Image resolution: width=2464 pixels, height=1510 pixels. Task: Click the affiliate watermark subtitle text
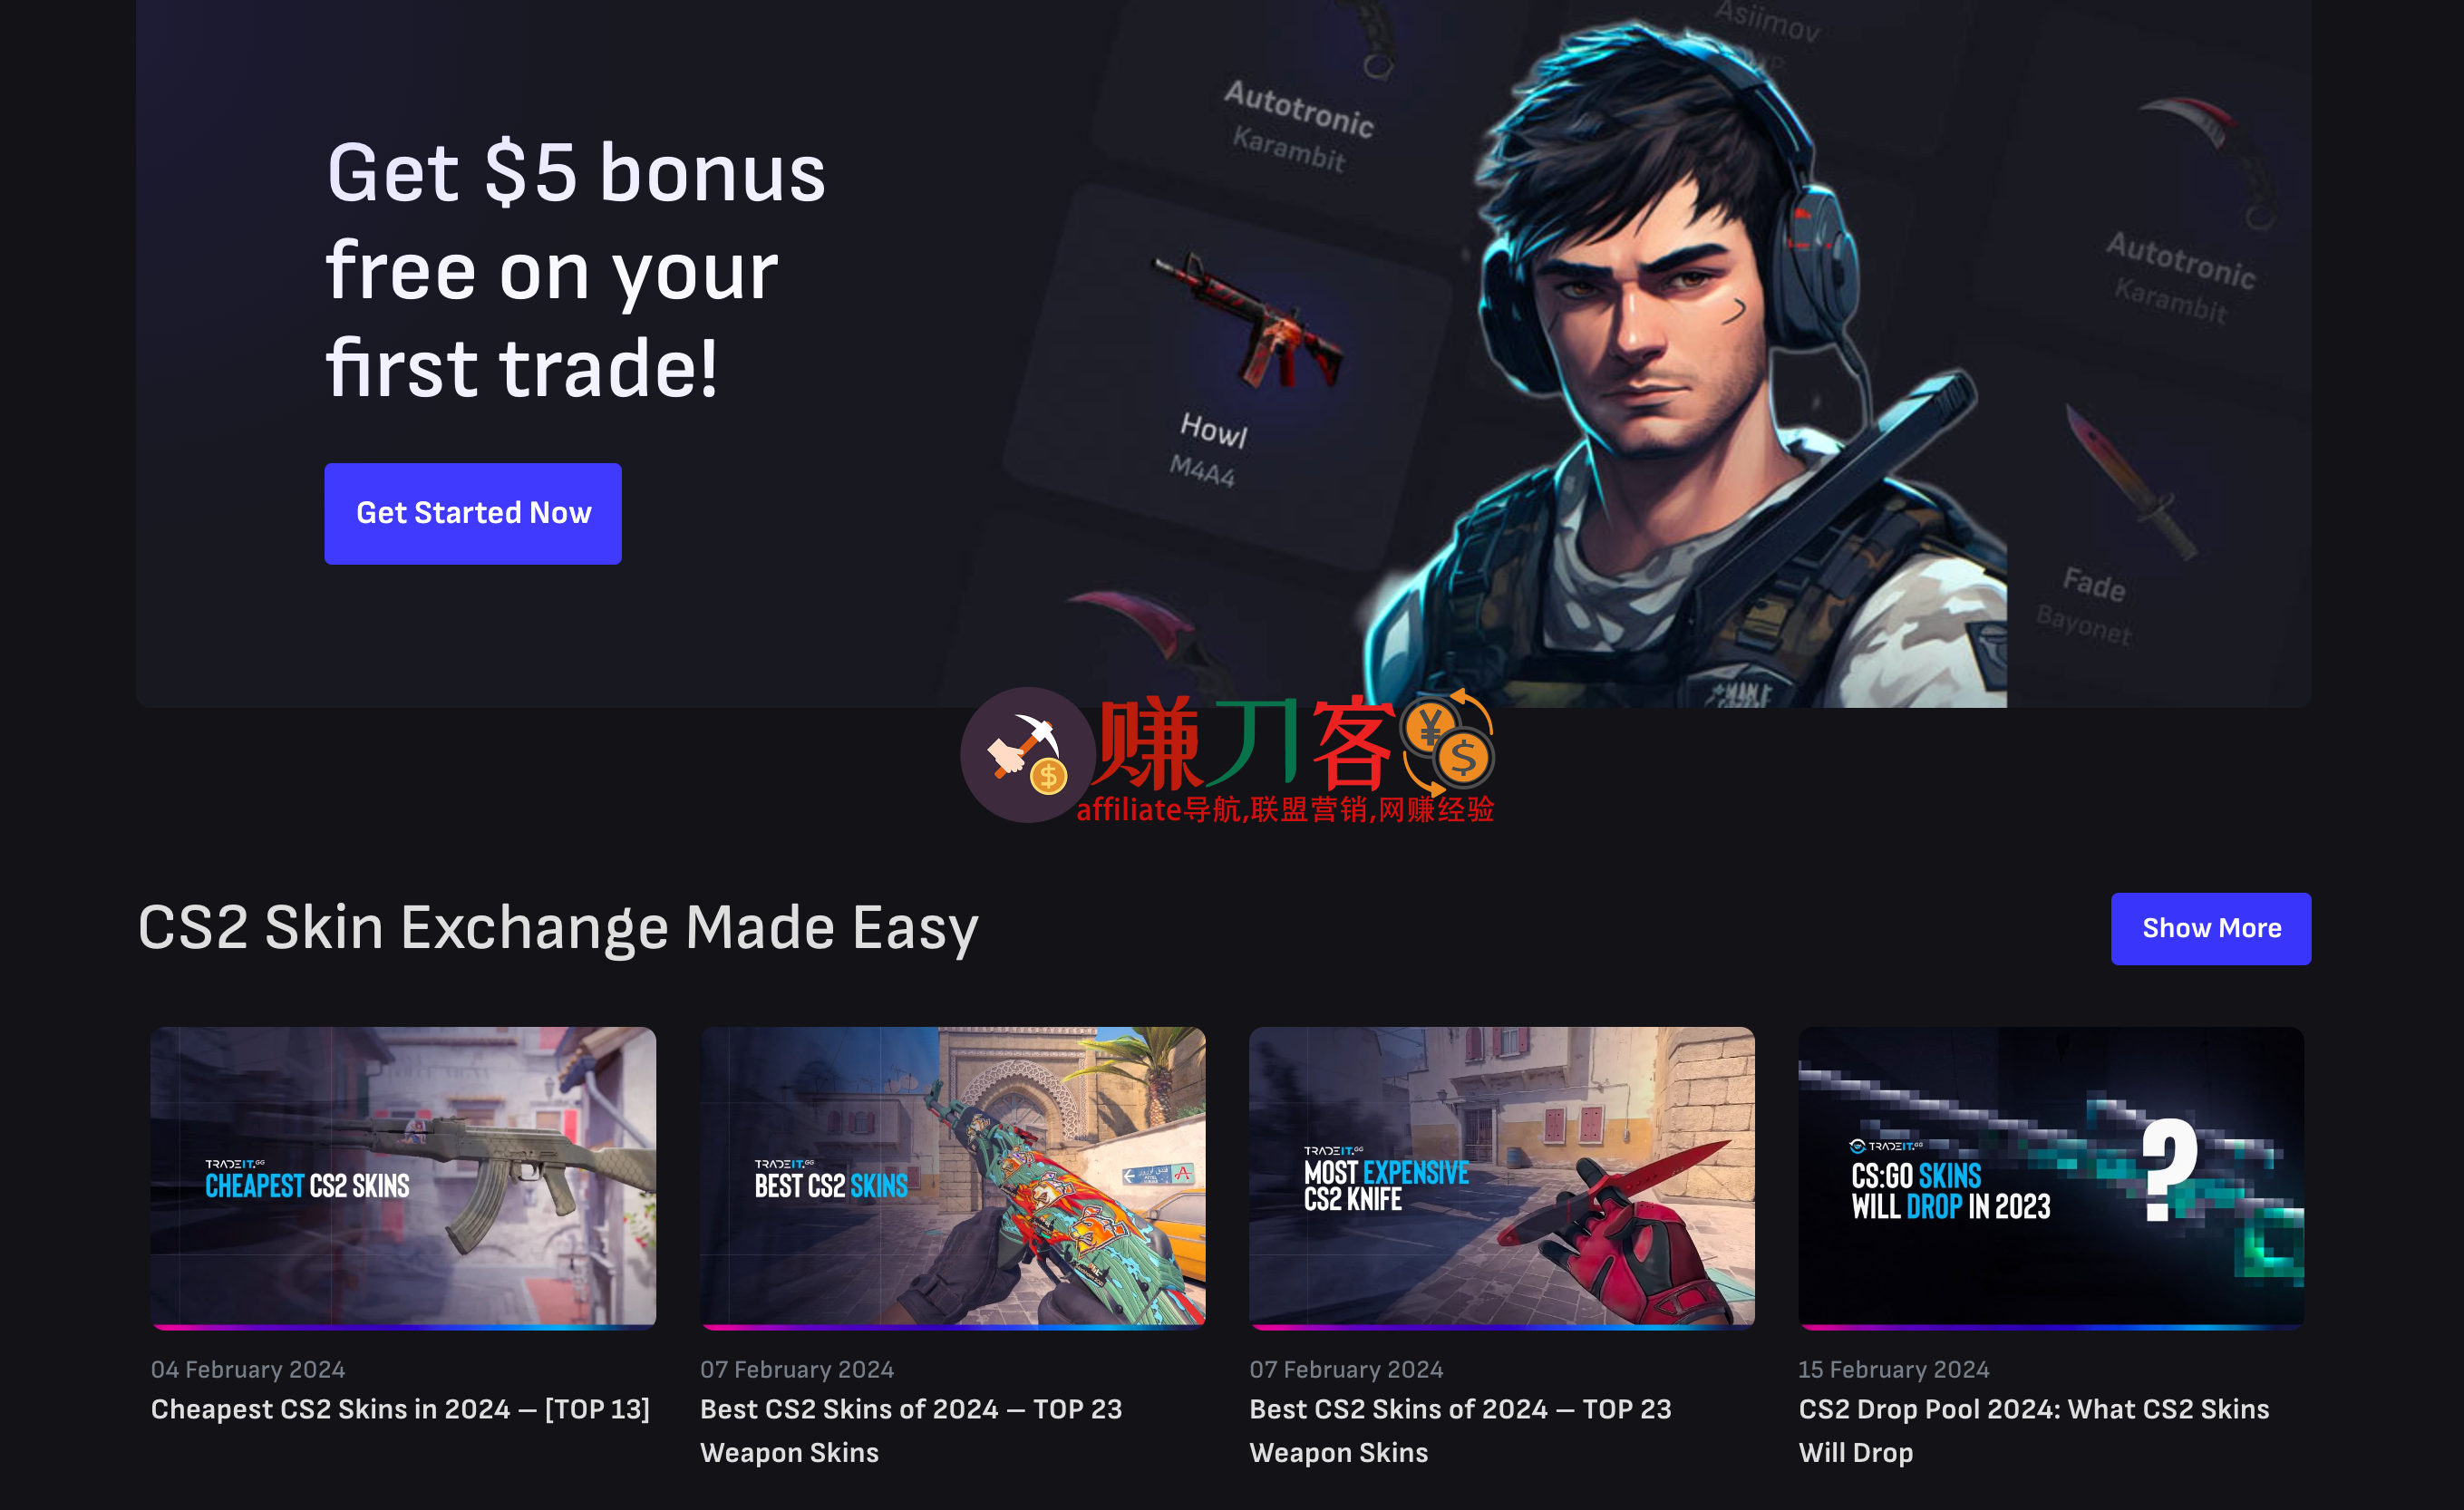coord(1285,810)
